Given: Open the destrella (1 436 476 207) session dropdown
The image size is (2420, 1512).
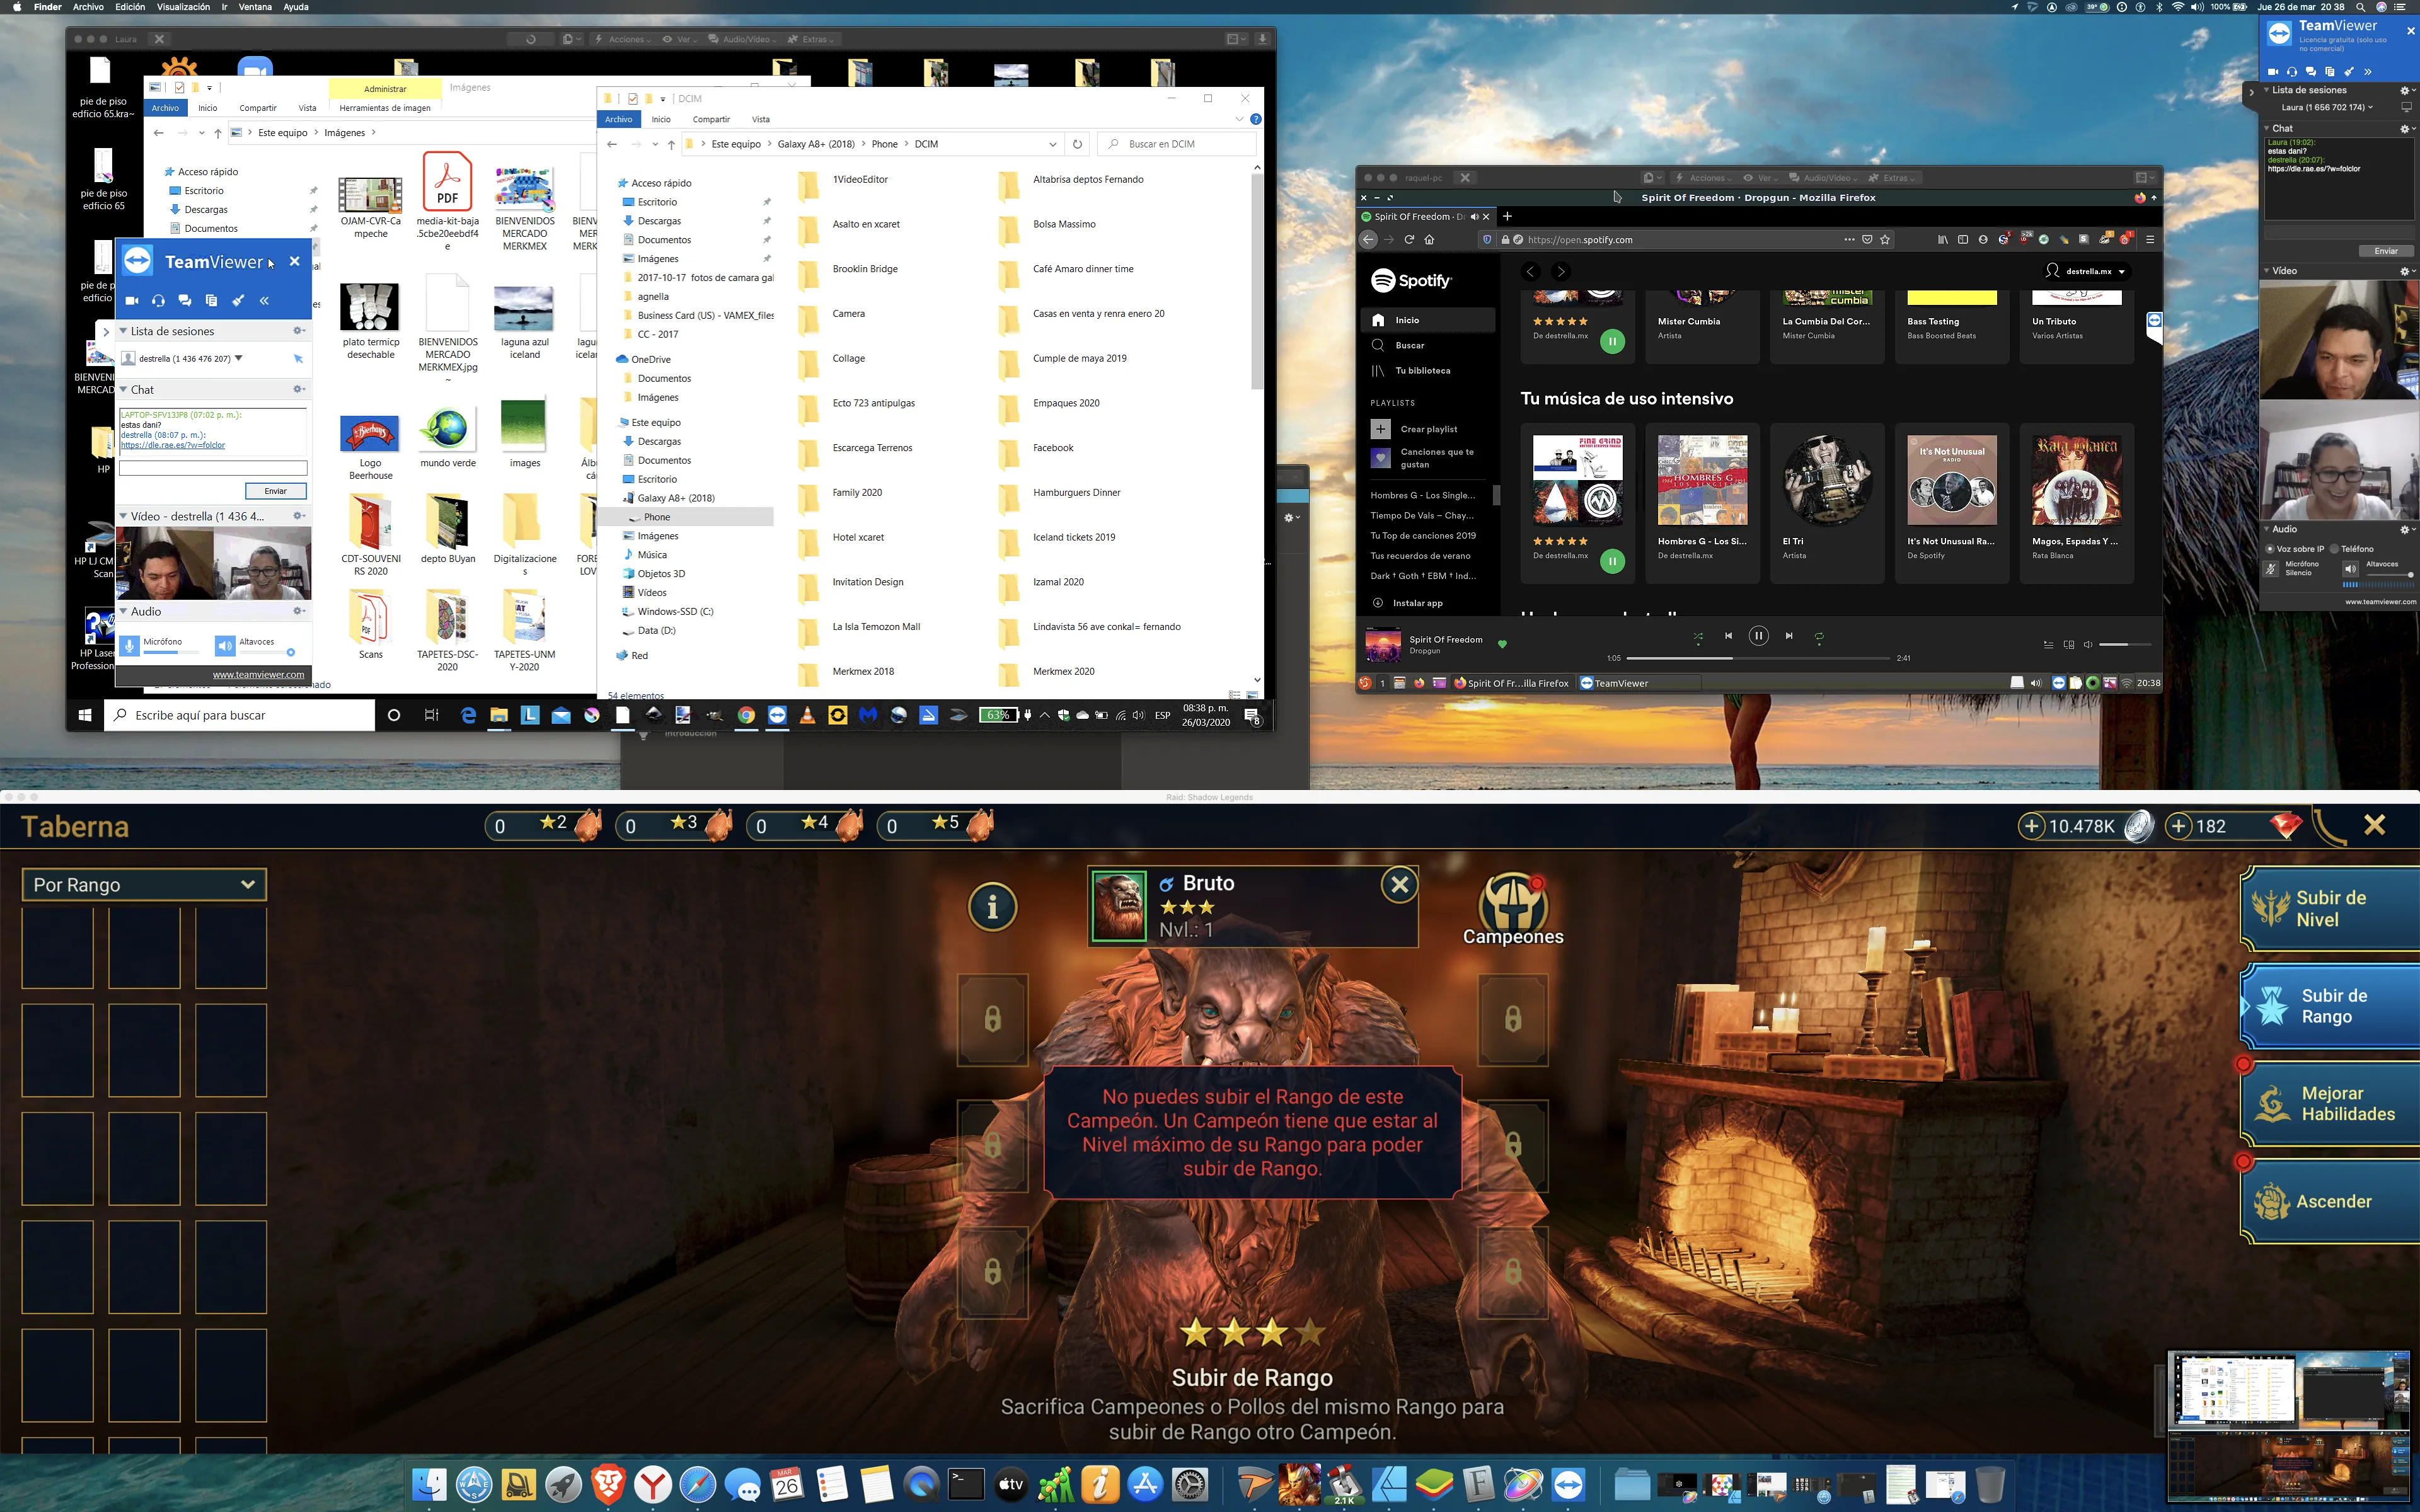Looking at the screenshot, I should [x=238, y=358].
